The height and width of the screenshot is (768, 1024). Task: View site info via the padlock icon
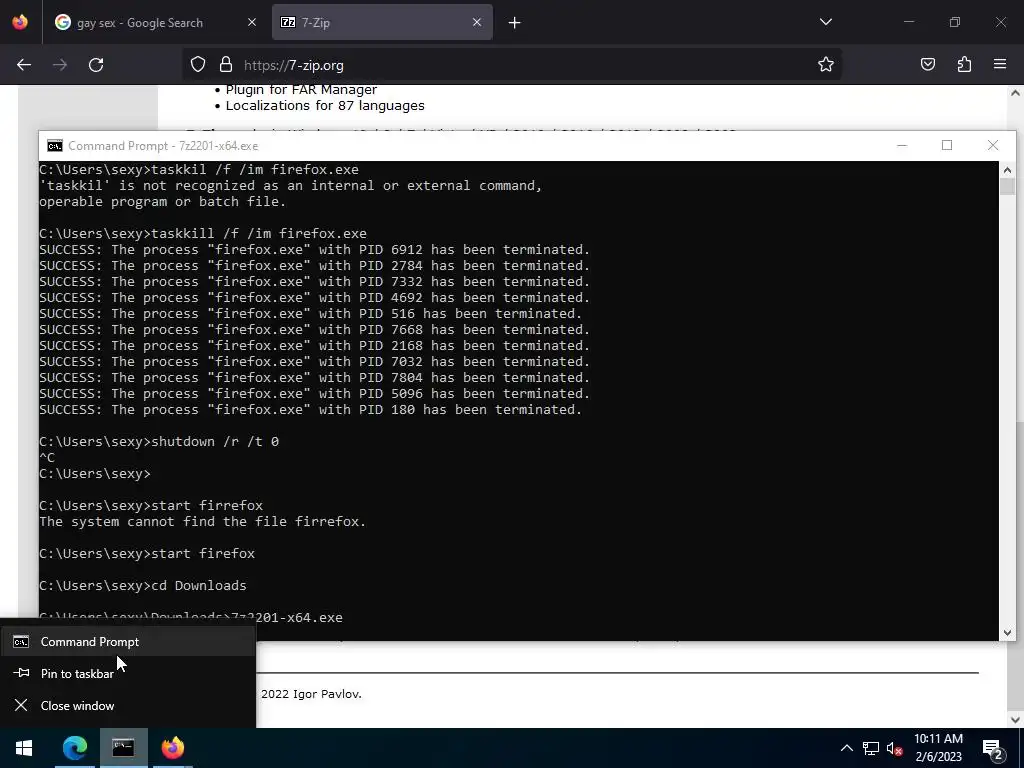coord(226,65)
